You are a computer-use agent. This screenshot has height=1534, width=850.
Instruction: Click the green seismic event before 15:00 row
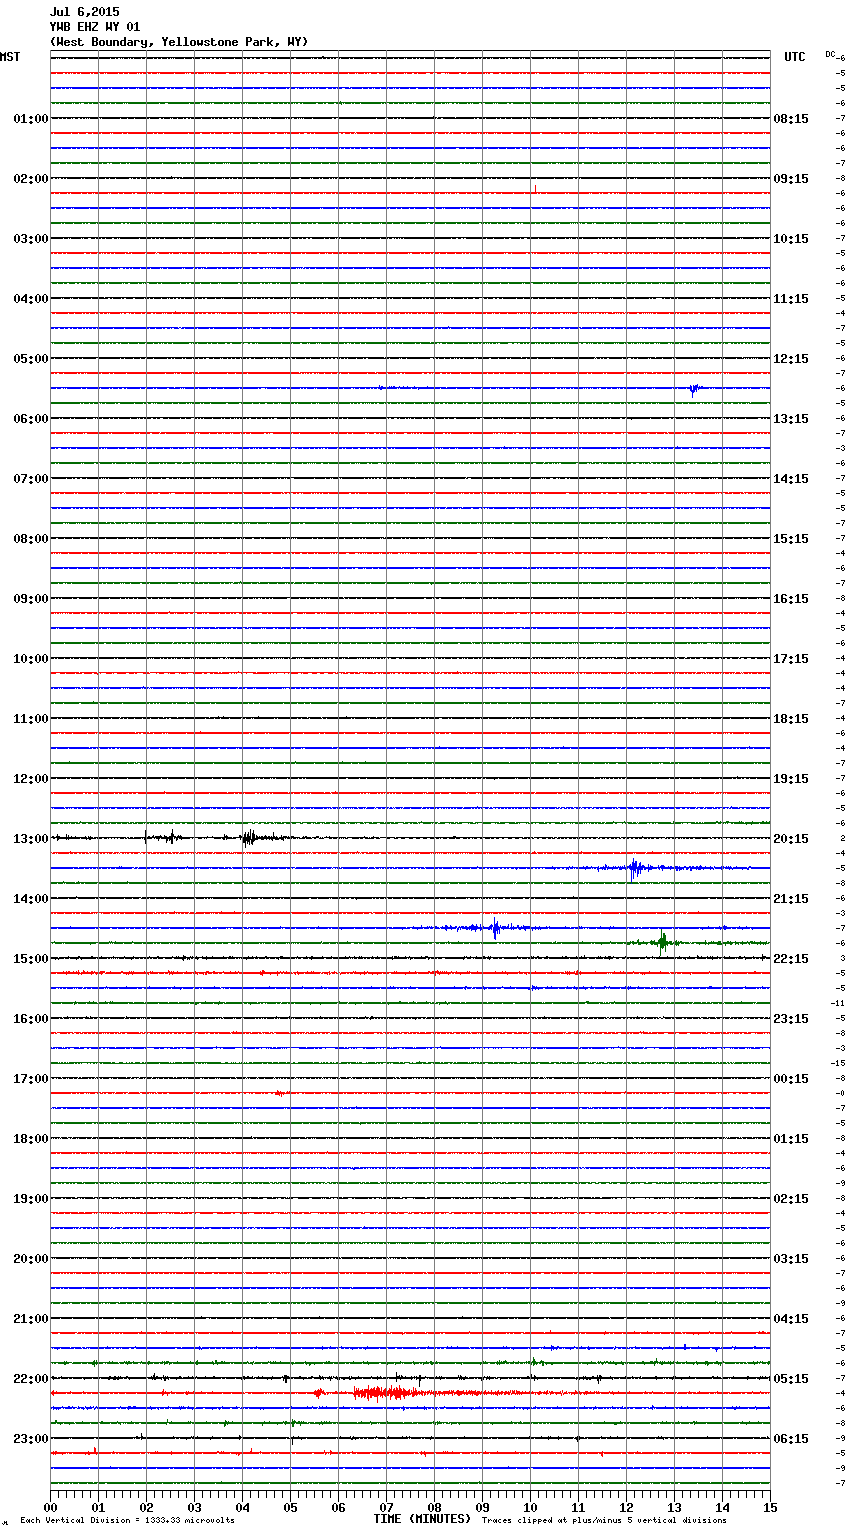click(662, 942)
